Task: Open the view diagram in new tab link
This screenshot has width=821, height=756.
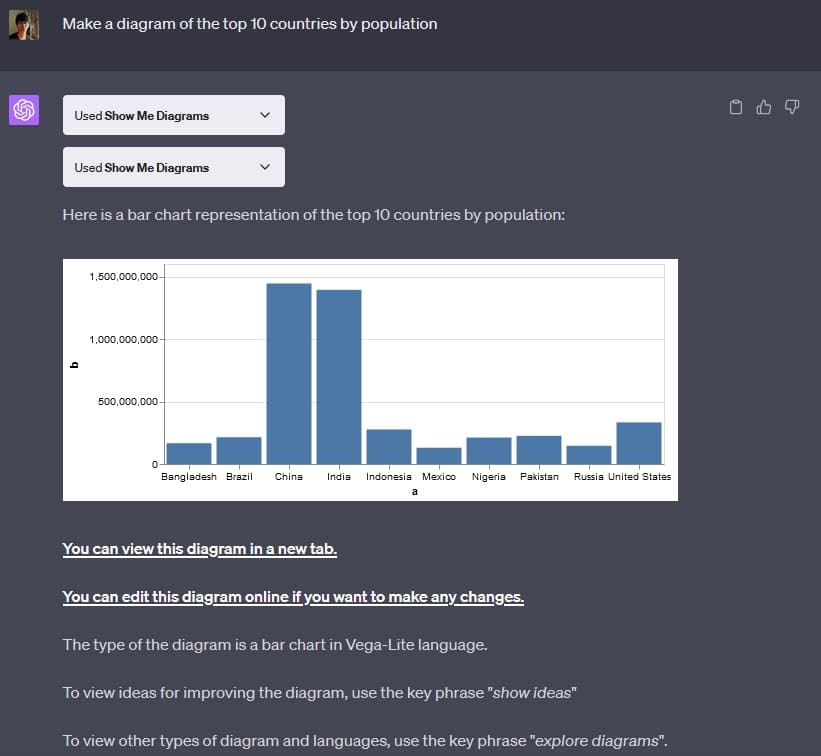Action: 199,549
